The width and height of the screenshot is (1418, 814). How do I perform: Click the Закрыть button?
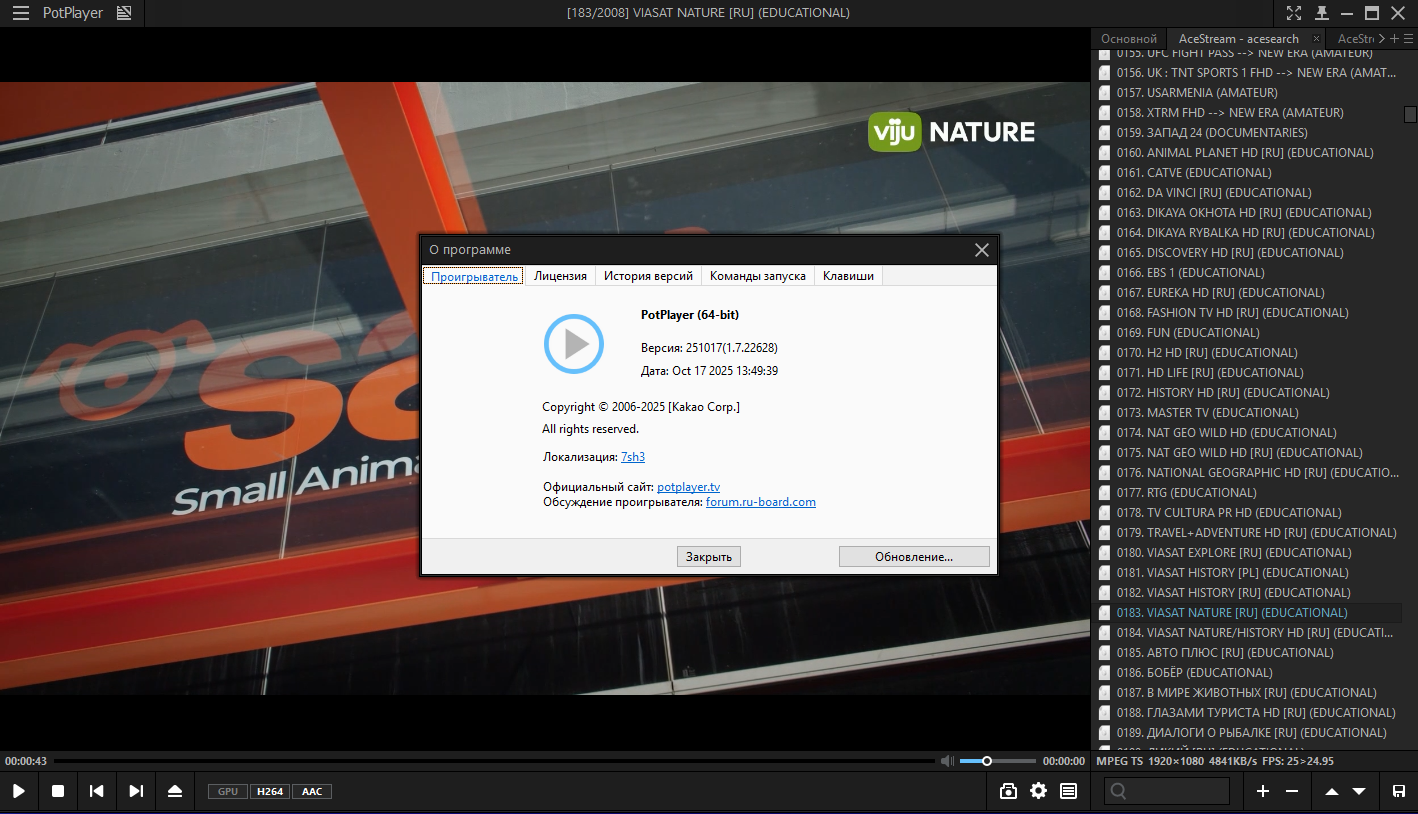[709, 557]
